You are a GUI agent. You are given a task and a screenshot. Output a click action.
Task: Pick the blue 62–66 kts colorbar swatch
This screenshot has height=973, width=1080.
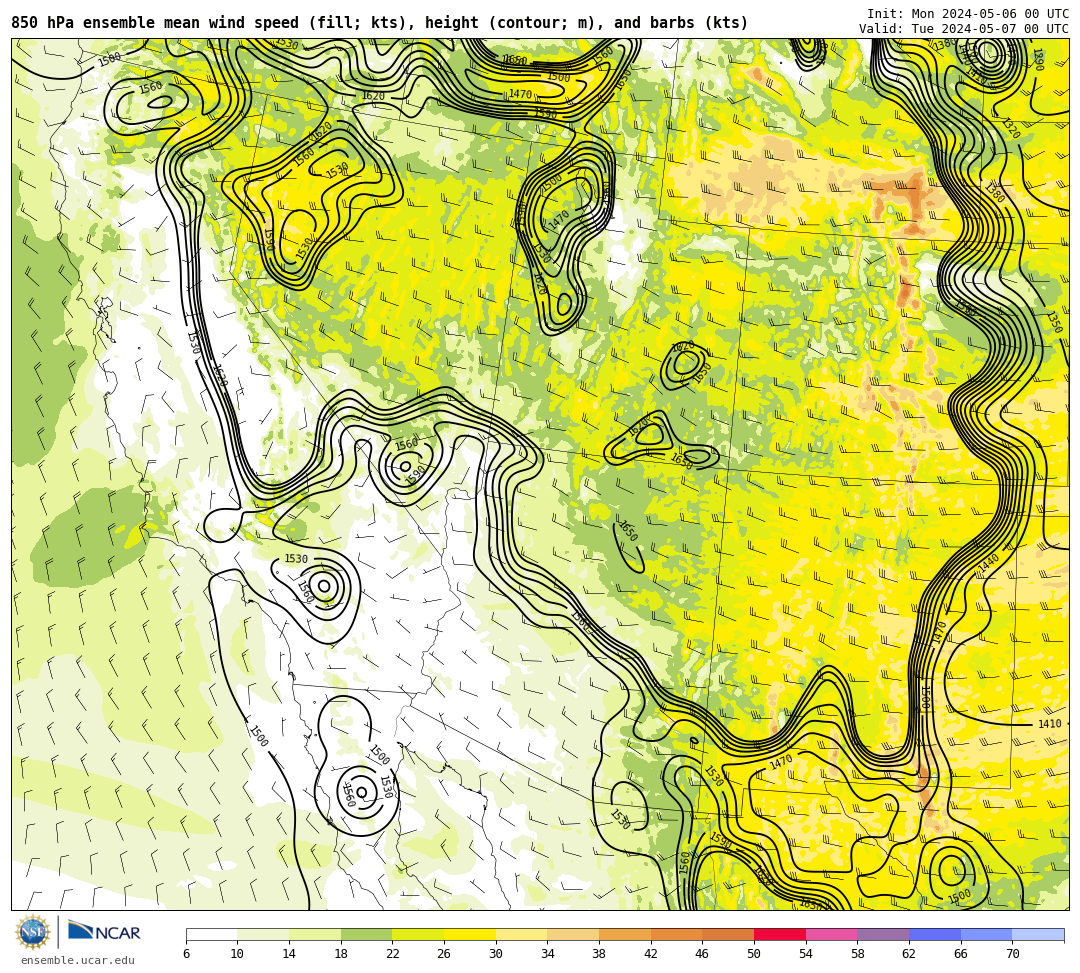[x=935, y=934]
